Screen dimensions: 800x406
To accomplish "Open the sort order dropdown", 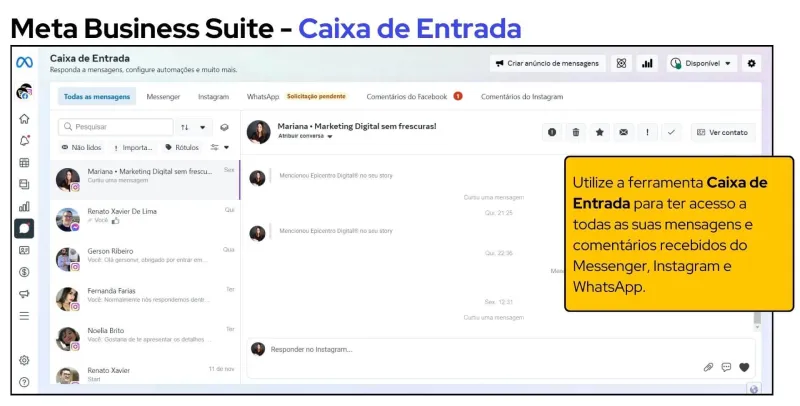I will [194, 127].
